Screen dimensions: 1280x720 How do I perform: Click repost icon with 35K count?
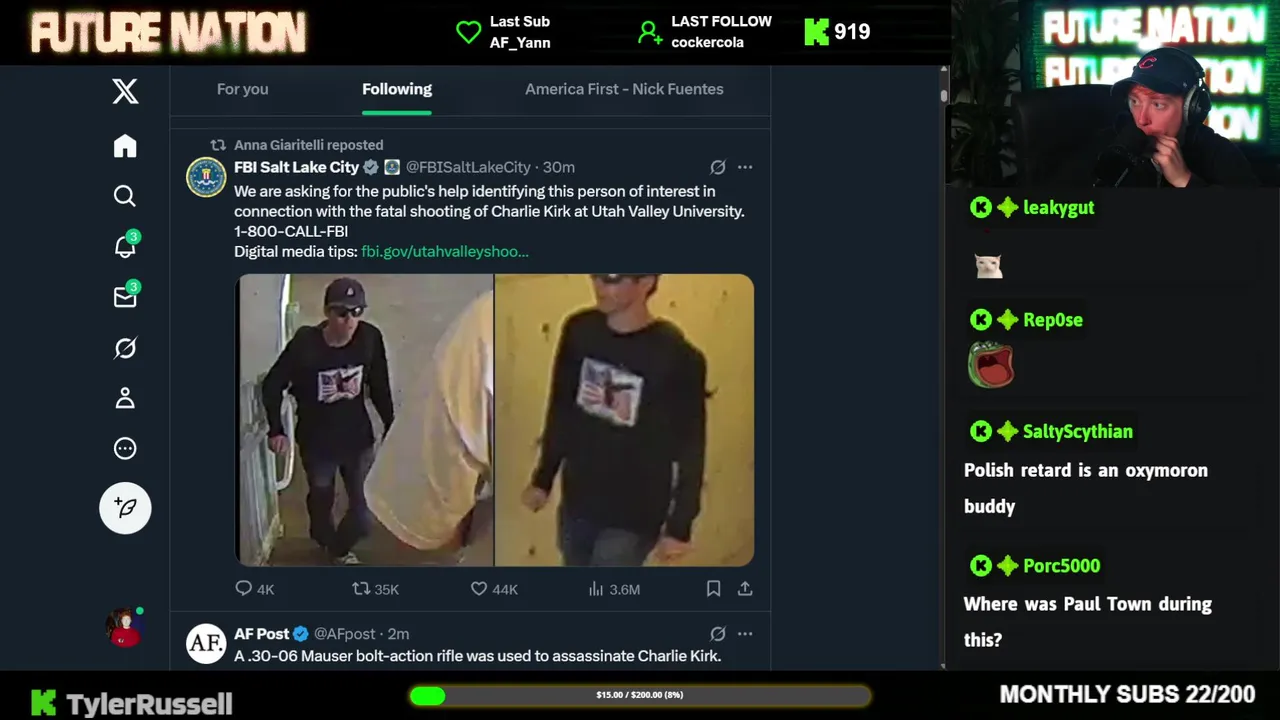point(362,589)
